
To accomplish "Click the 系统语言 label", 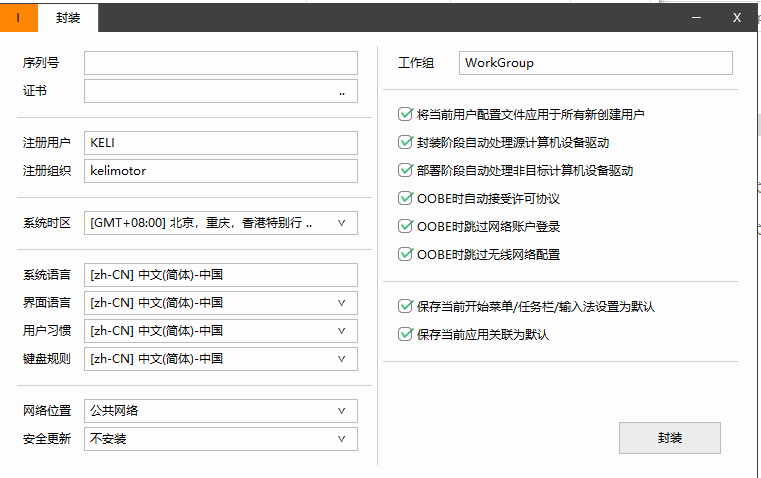I will click(47, 275).
